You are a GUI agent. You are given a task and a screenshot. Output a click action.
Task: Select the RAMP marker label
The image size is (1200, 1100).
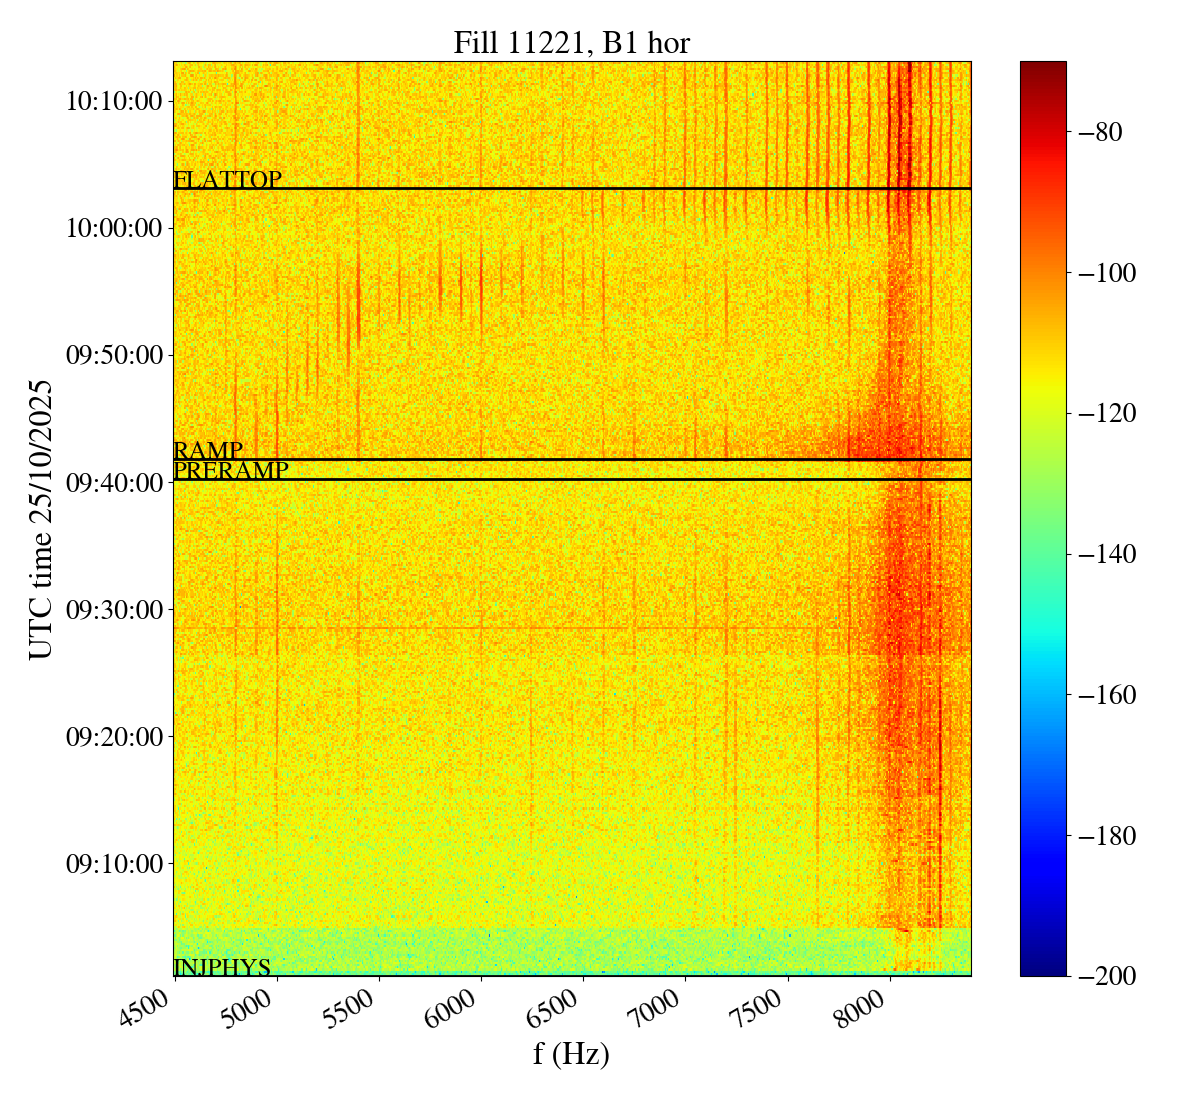point(208,450)
